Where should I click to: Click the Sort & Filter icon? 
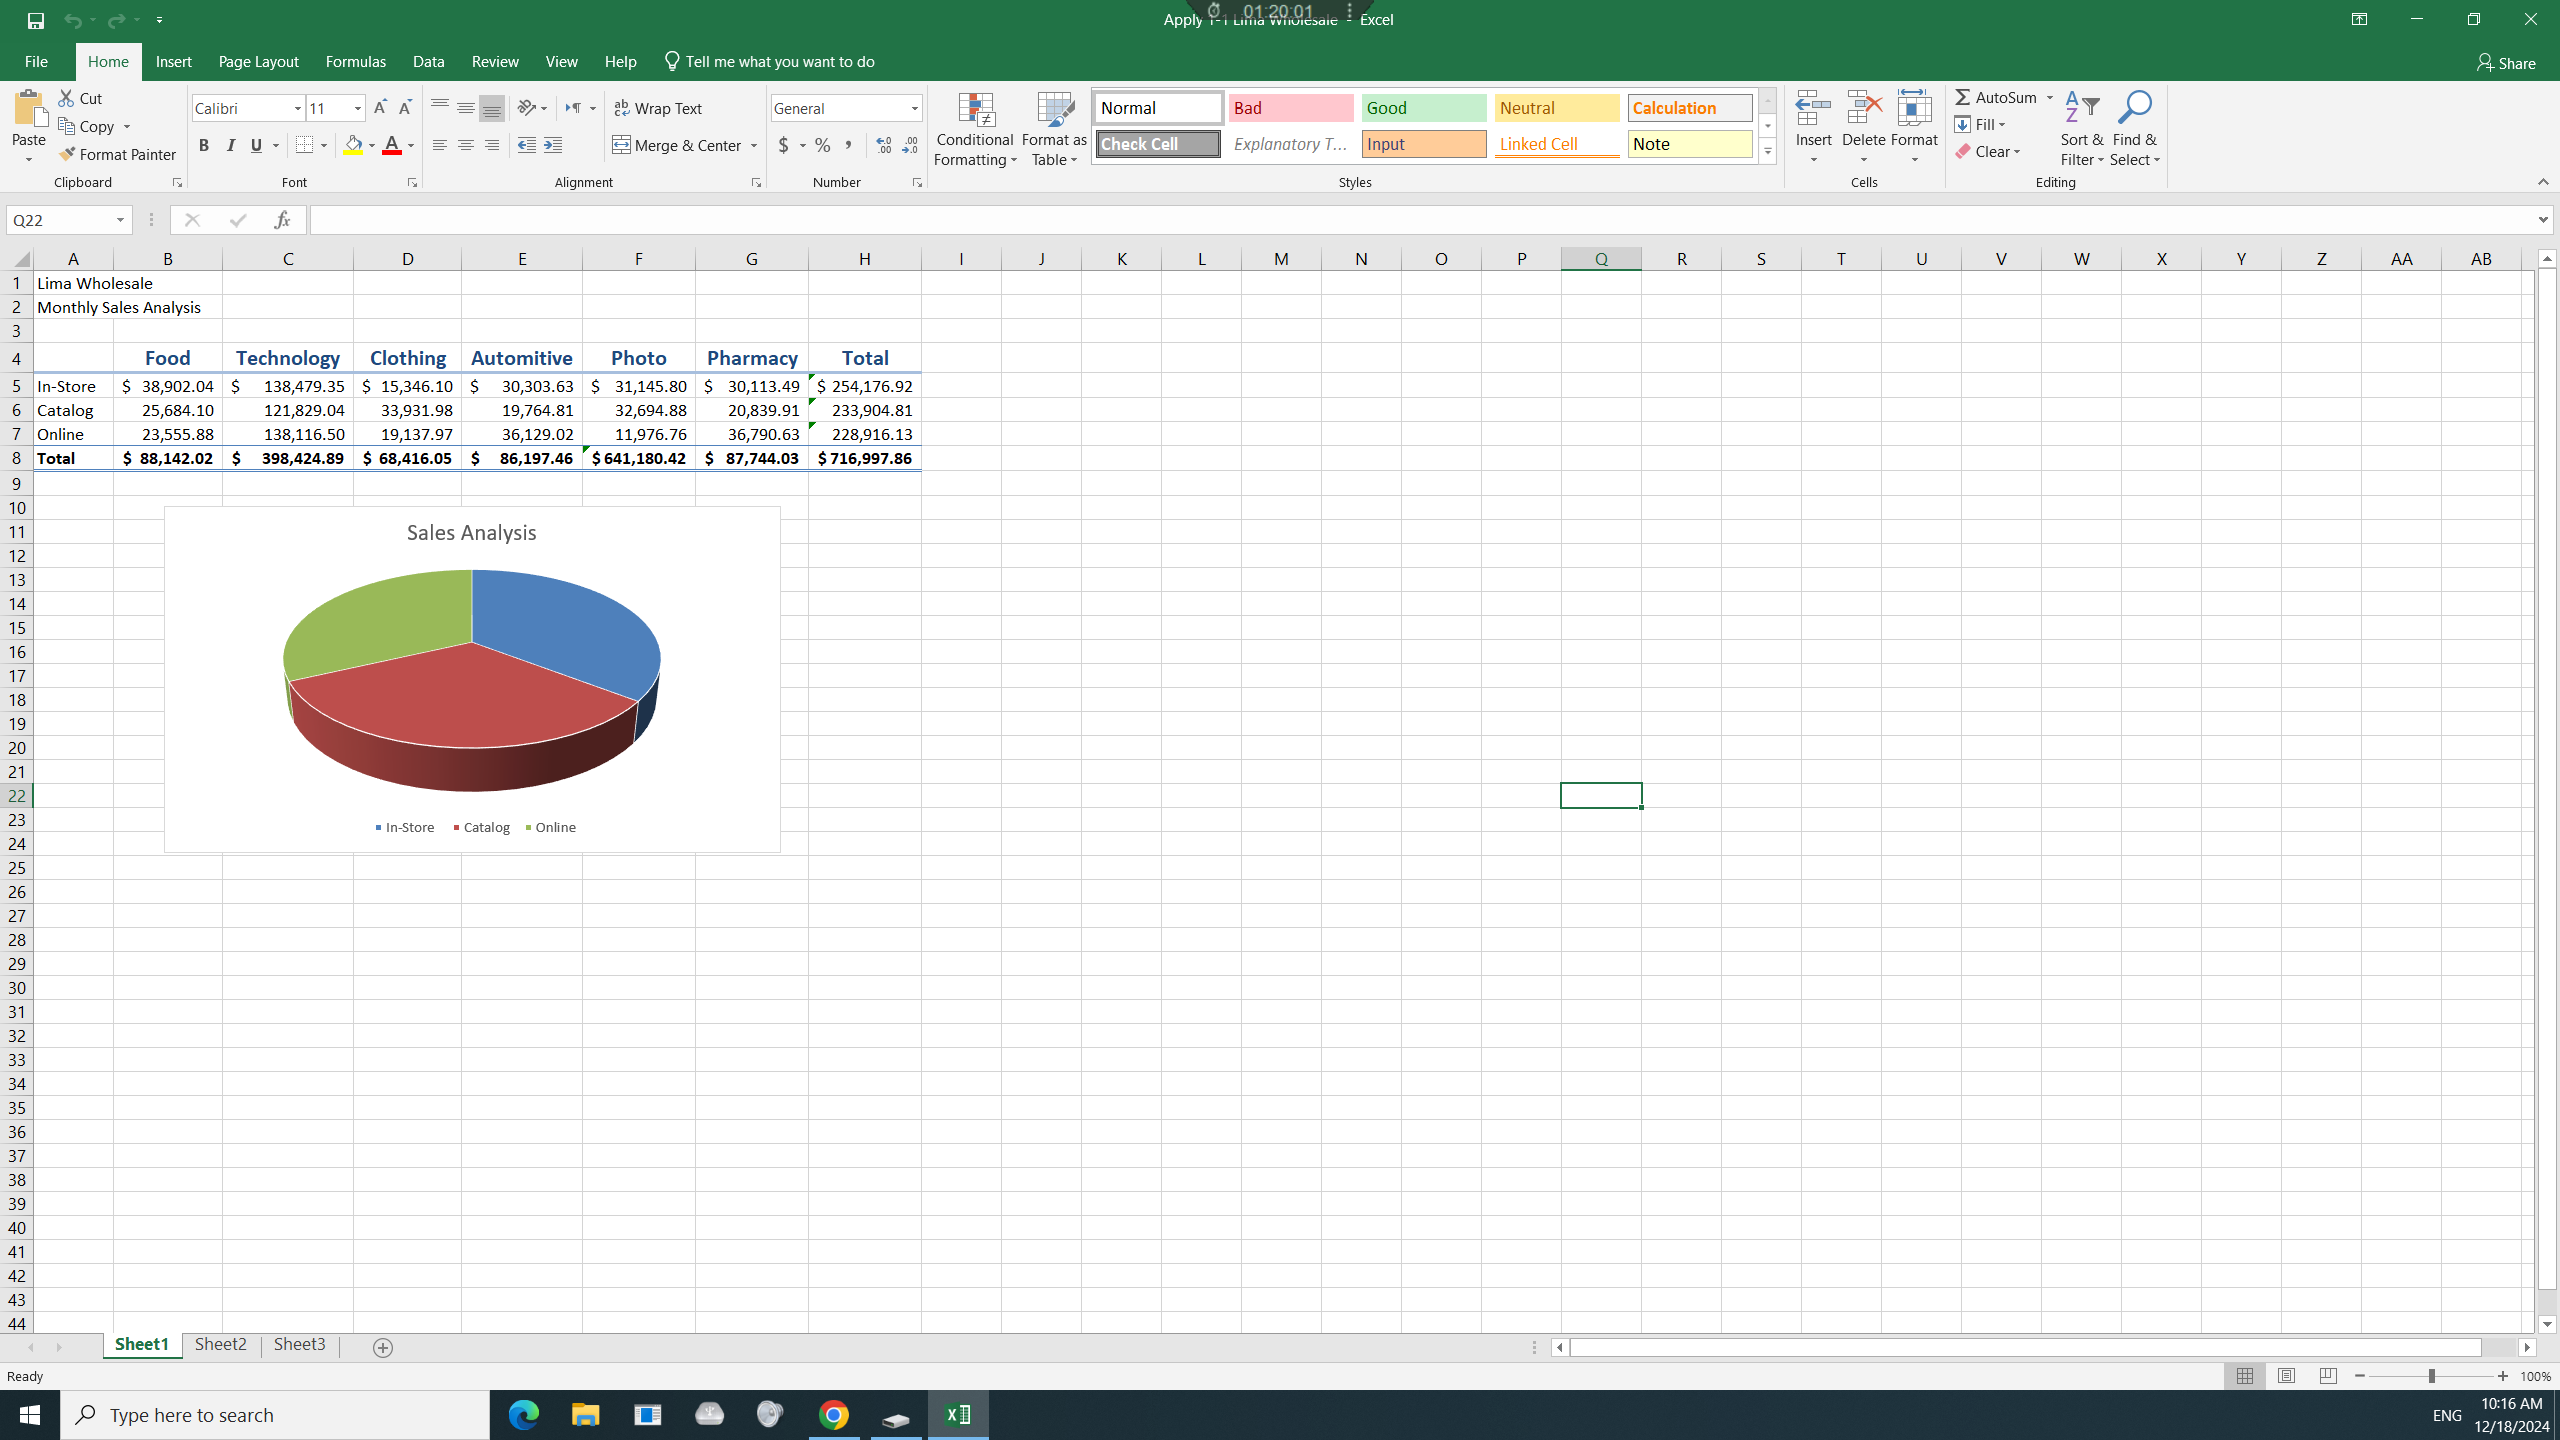click(x=2082, y=108)
